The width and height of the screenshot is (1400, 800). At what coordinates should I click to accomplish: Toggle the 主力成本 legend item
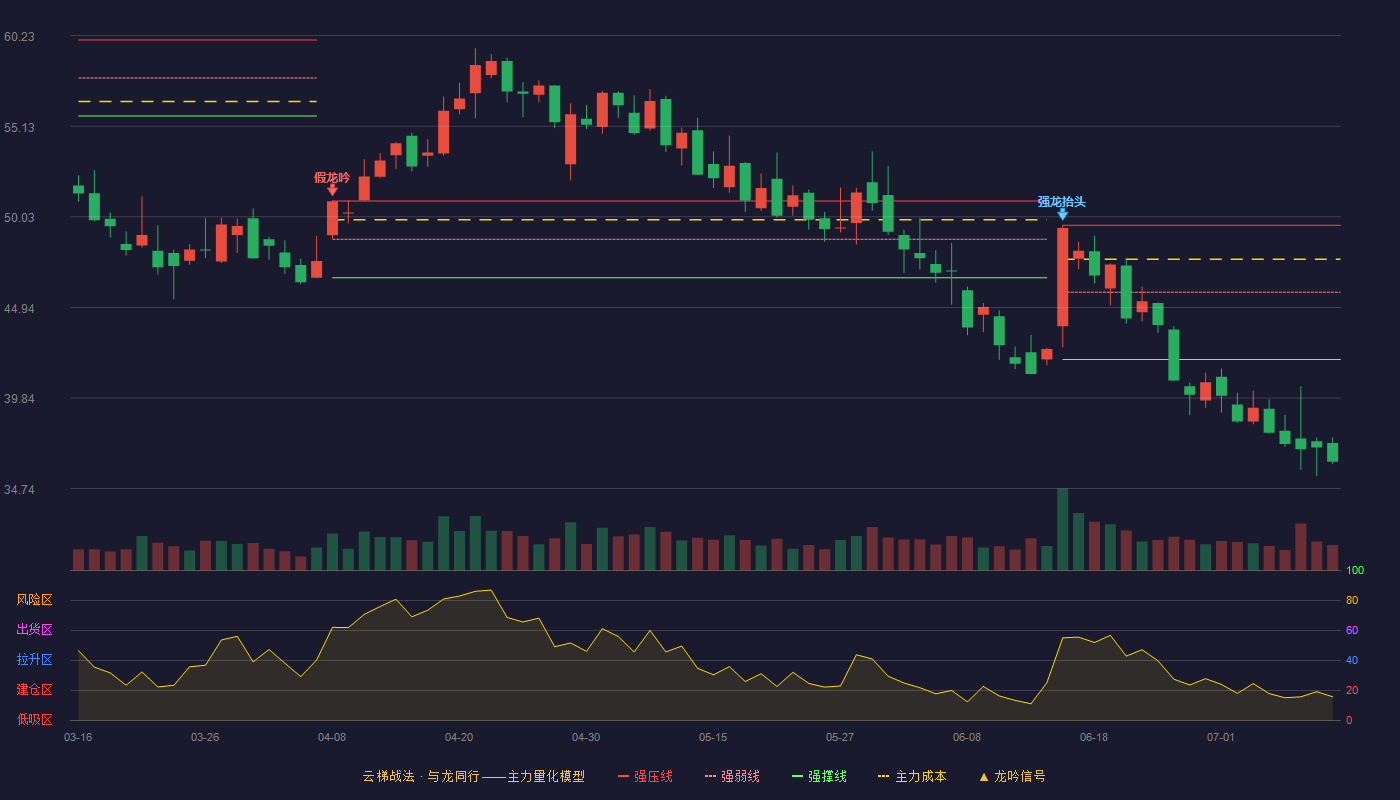pyautogui.click(x=912, y=776)
